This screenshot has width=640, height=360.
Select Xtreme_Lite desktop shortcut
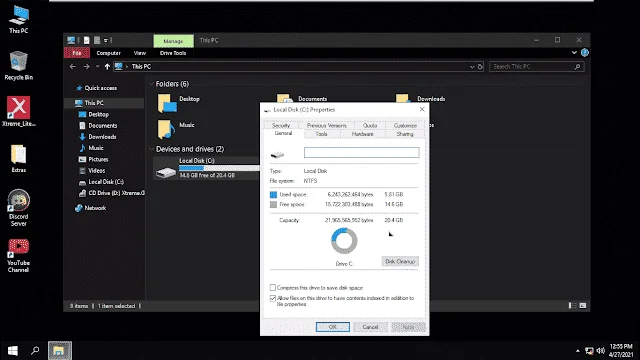[19, 111]
